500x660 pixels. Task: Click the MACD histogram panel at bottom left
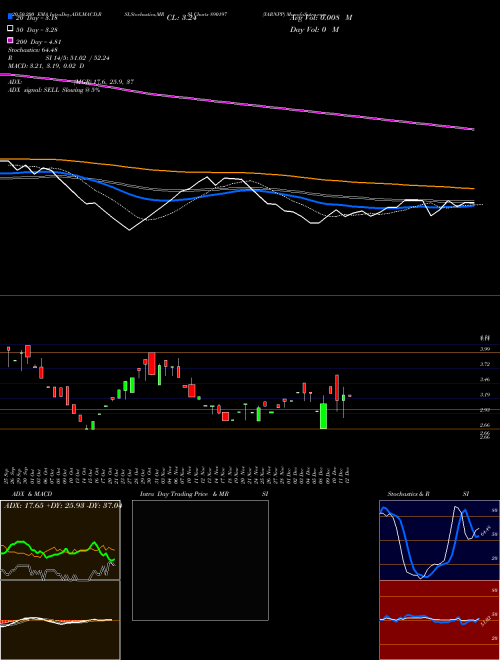pyautogui.click(x=60, y=620)
